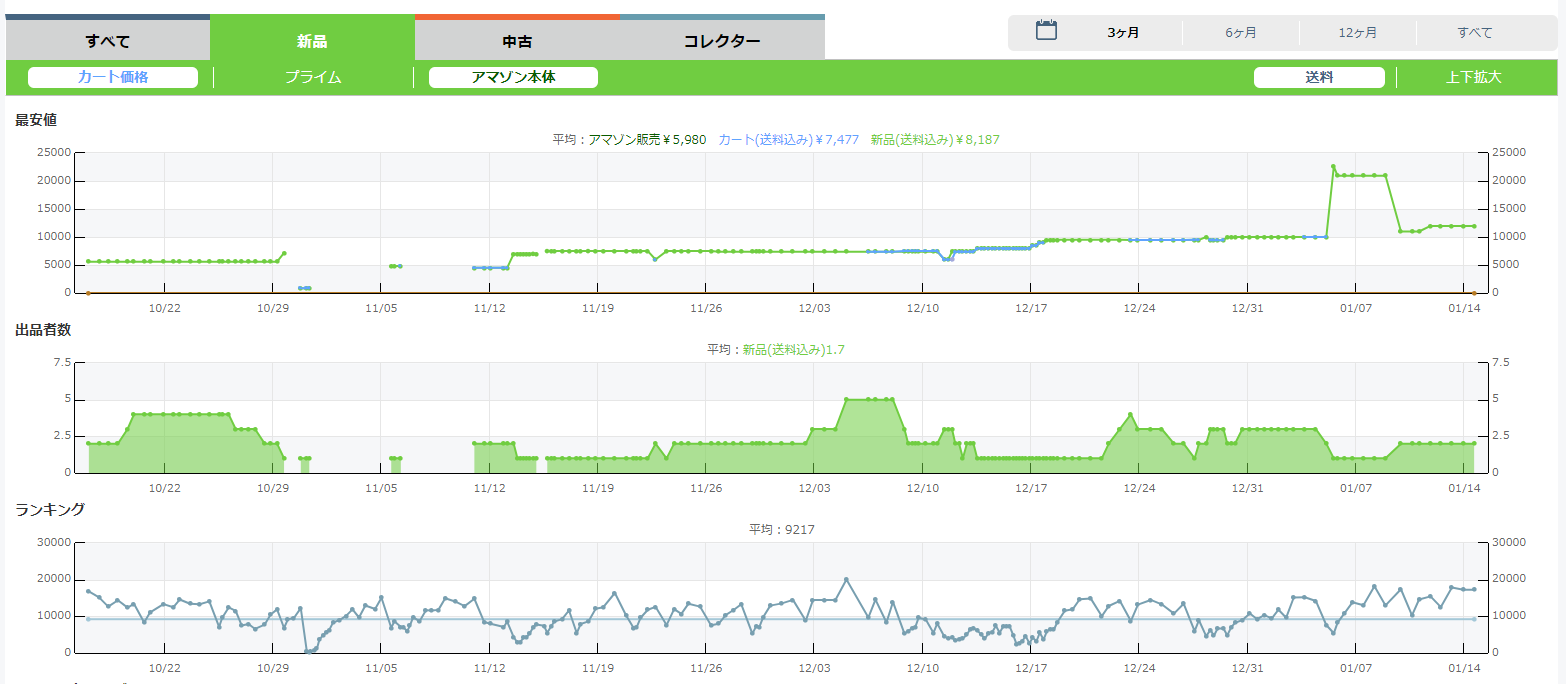Image resolution: width=1566 pixels, height=684 pixels.
Task: Open the 中古 tab
Action: (517, 41)
